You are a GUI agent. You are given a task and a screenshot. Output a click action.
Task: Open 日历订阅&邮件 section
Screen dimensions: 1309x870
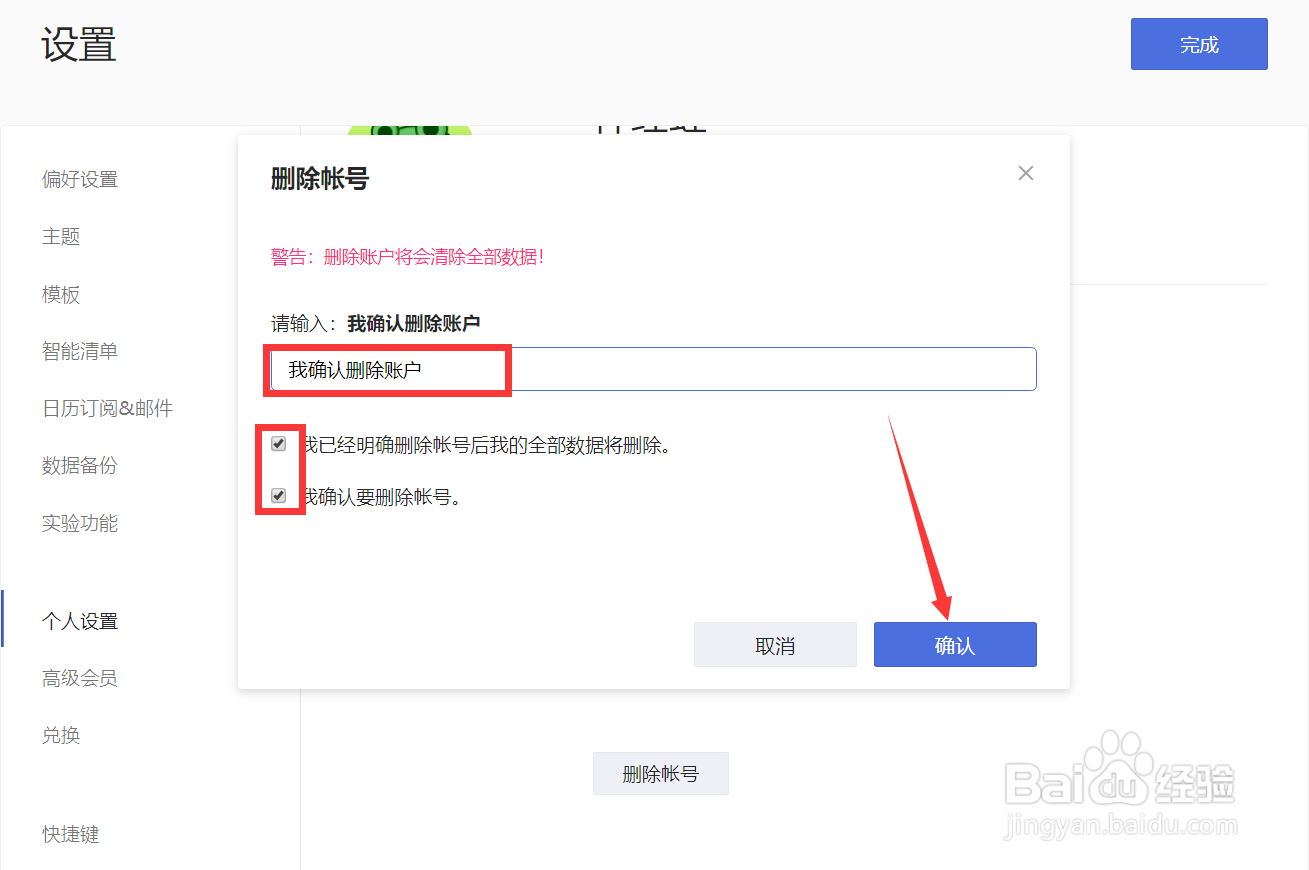(107, 408)
